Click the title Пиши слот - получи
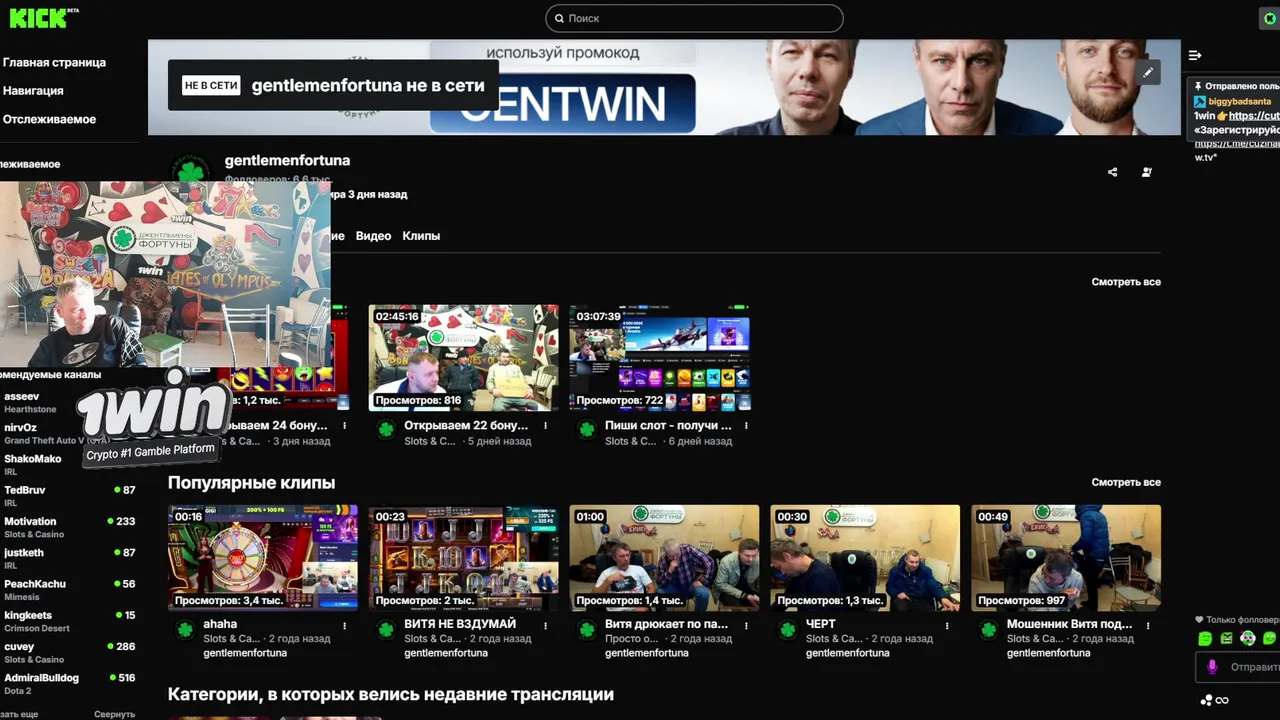1280x720 pixels. click(x=668, y=426)
